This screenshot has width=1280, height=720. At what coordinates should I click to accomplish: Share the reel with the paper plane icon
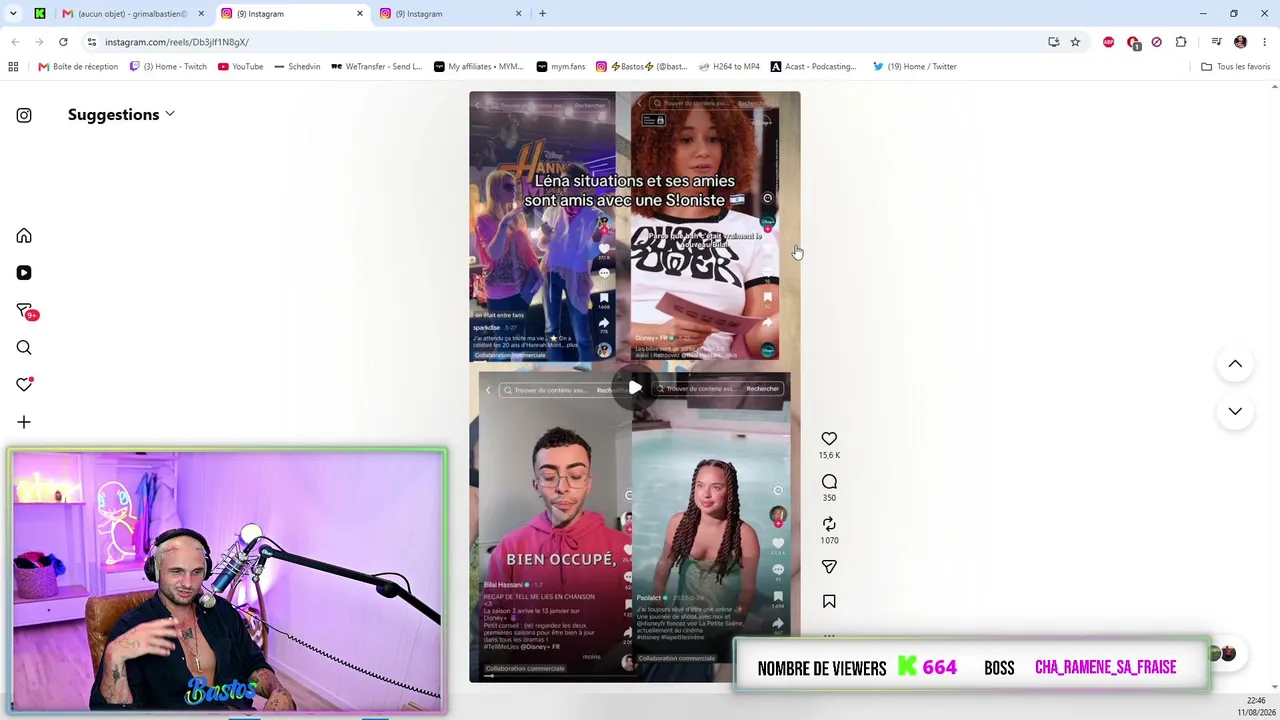click(x=829, y=567)
